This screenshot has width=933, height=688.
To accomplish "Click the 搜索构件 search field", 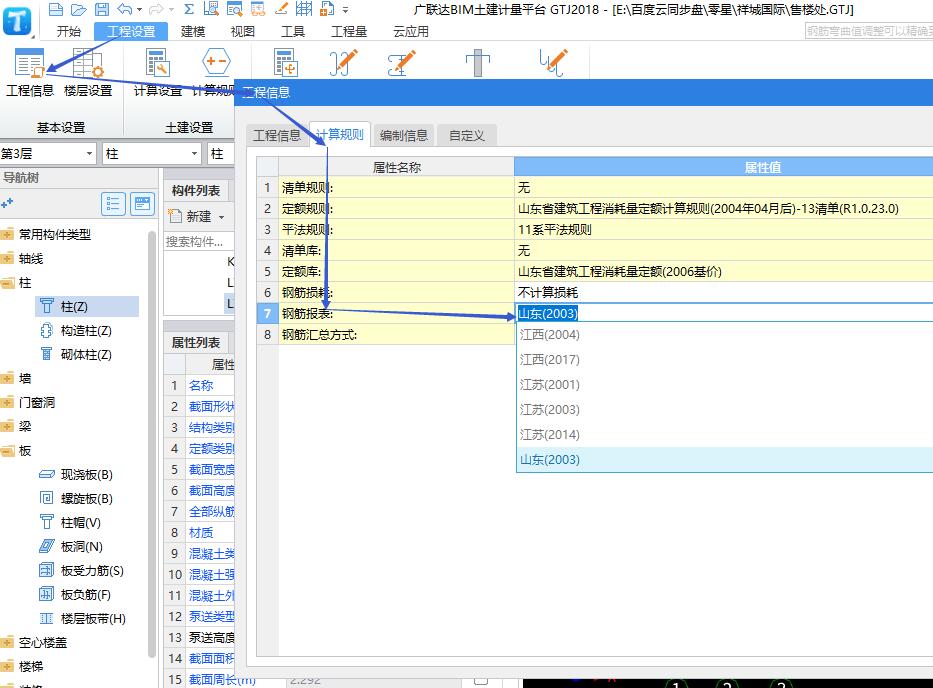I will [199, 242].
